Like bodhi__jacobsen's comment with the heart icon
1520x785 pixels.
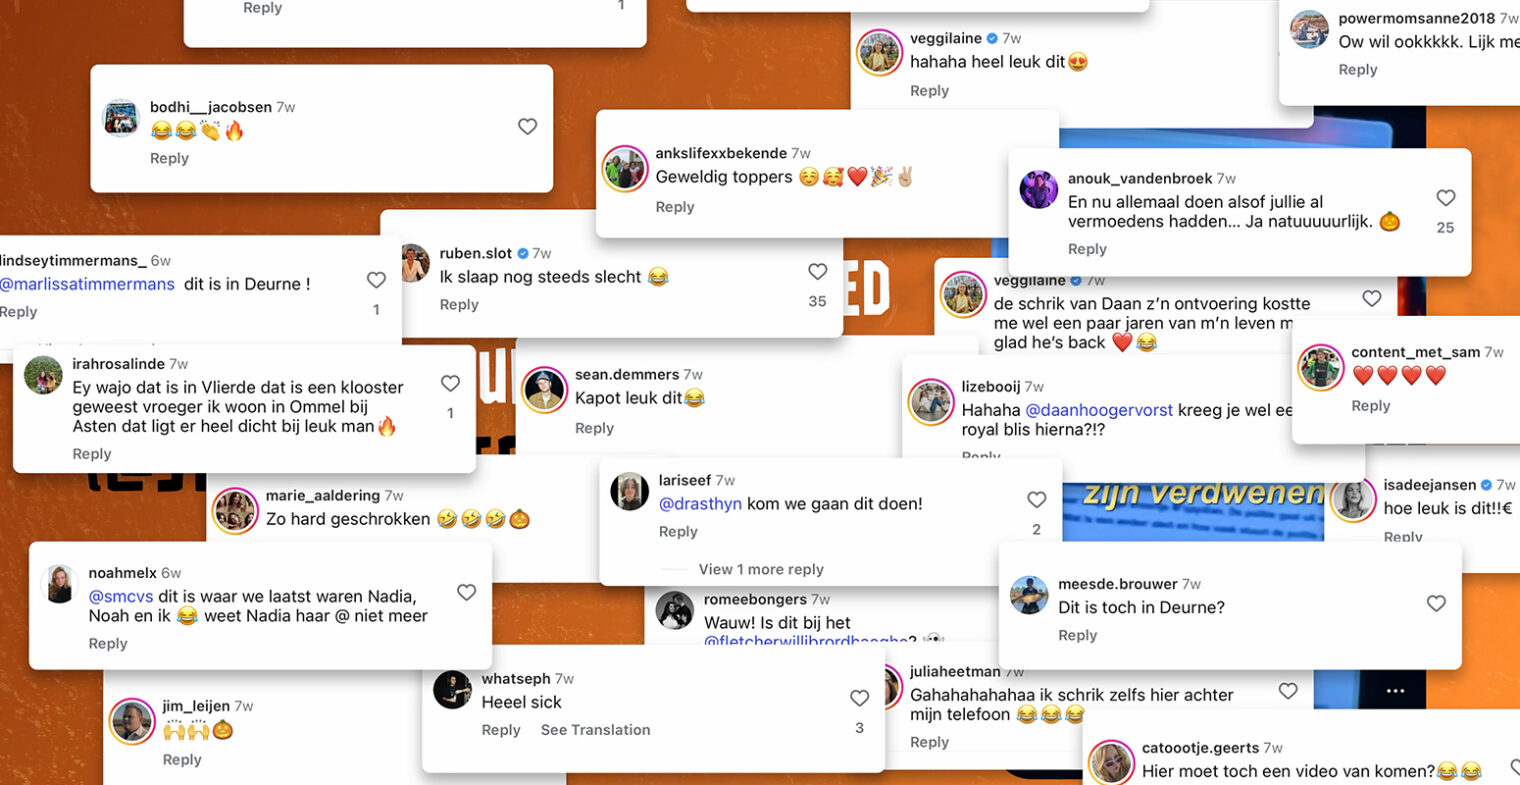527,126
